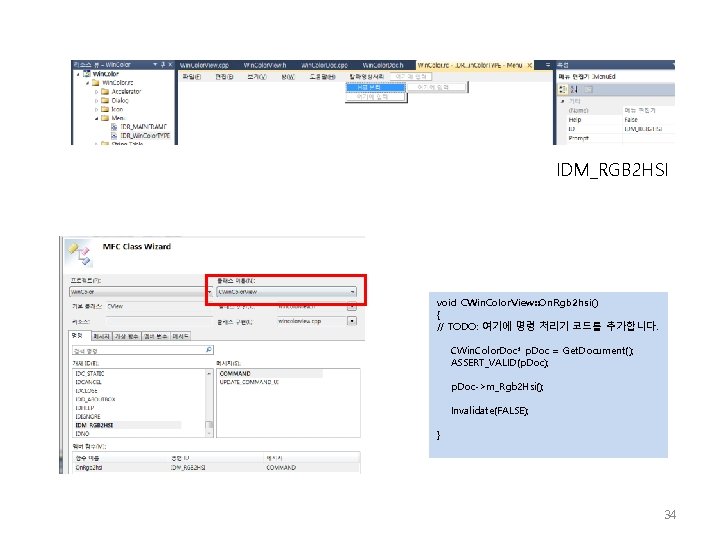
Task: Close the WinColor.rc IDR_WinColorTYPE Menu tab
Action: point(529,65)
